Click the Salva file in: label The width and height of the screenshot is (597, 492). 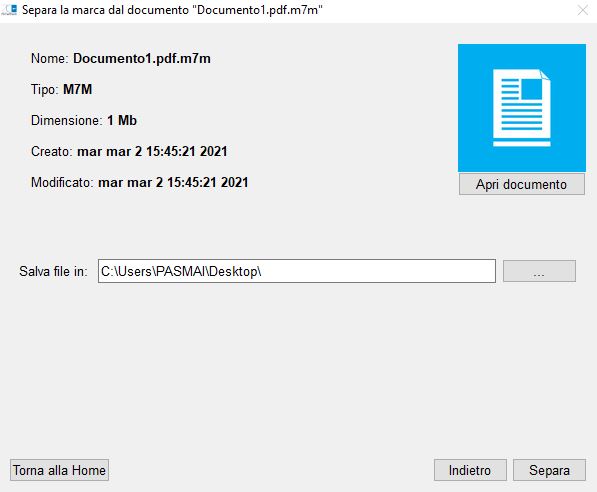53,272
